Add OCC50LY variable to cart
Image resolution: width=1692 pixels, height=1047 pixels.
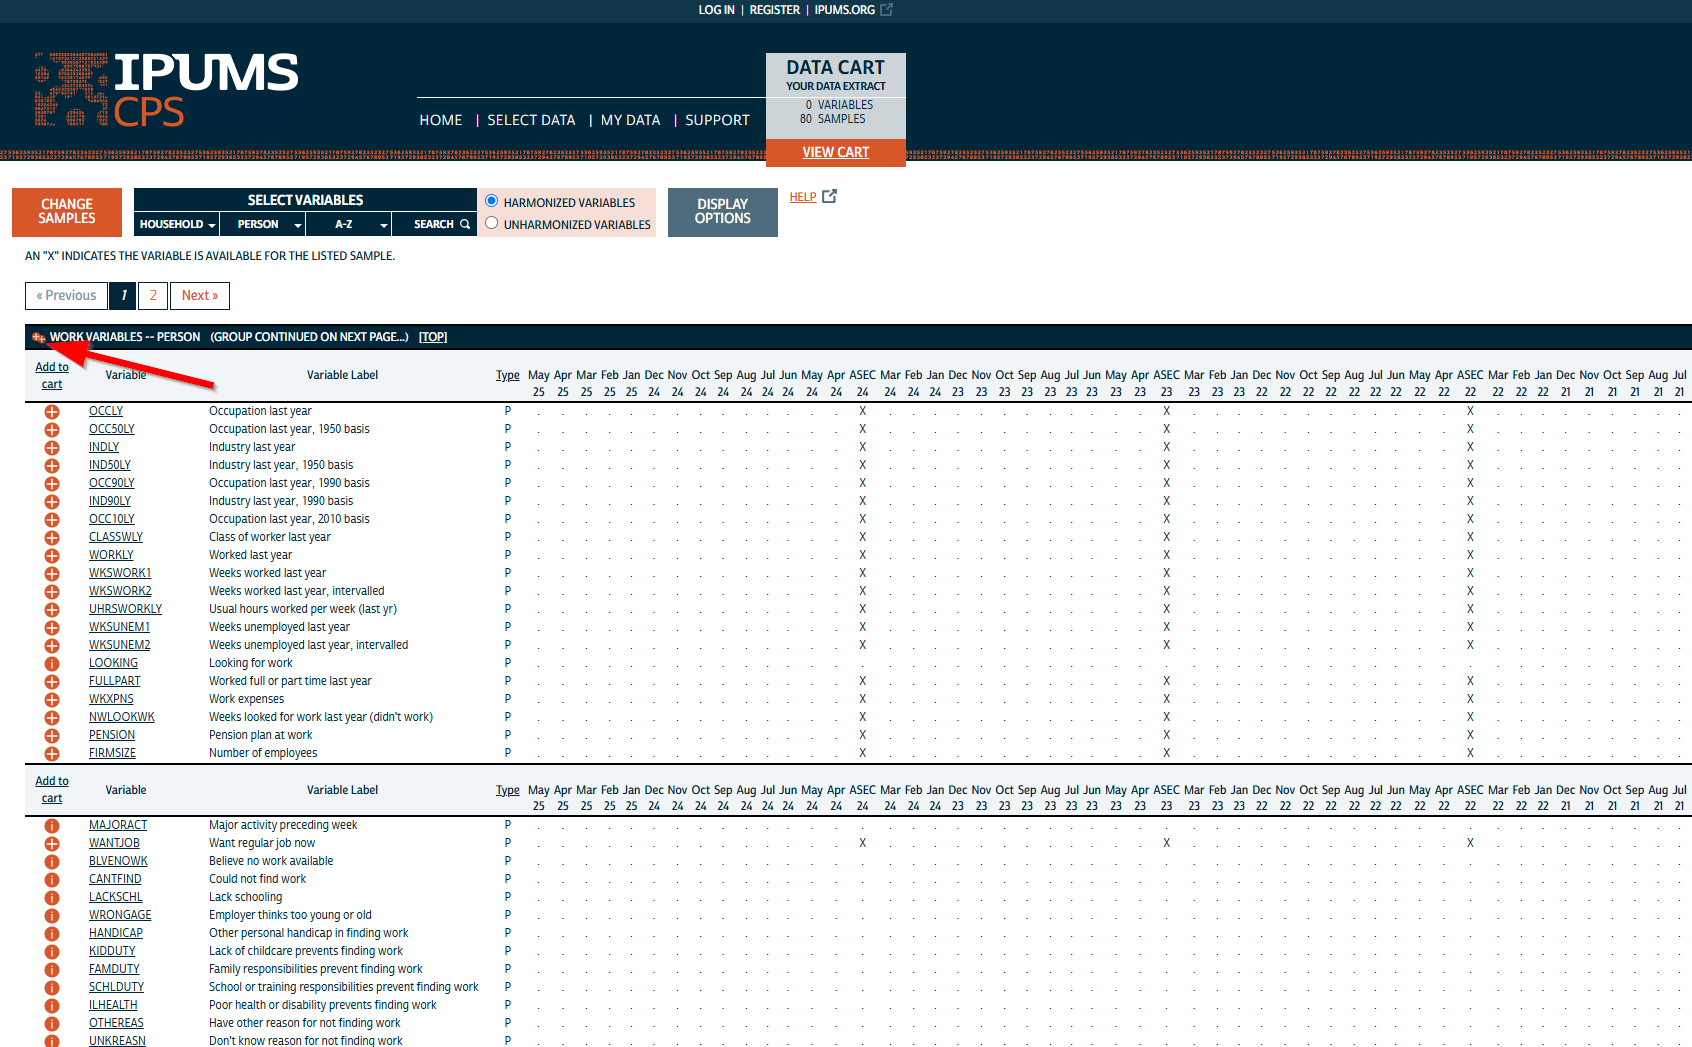(x=52, y=430)
